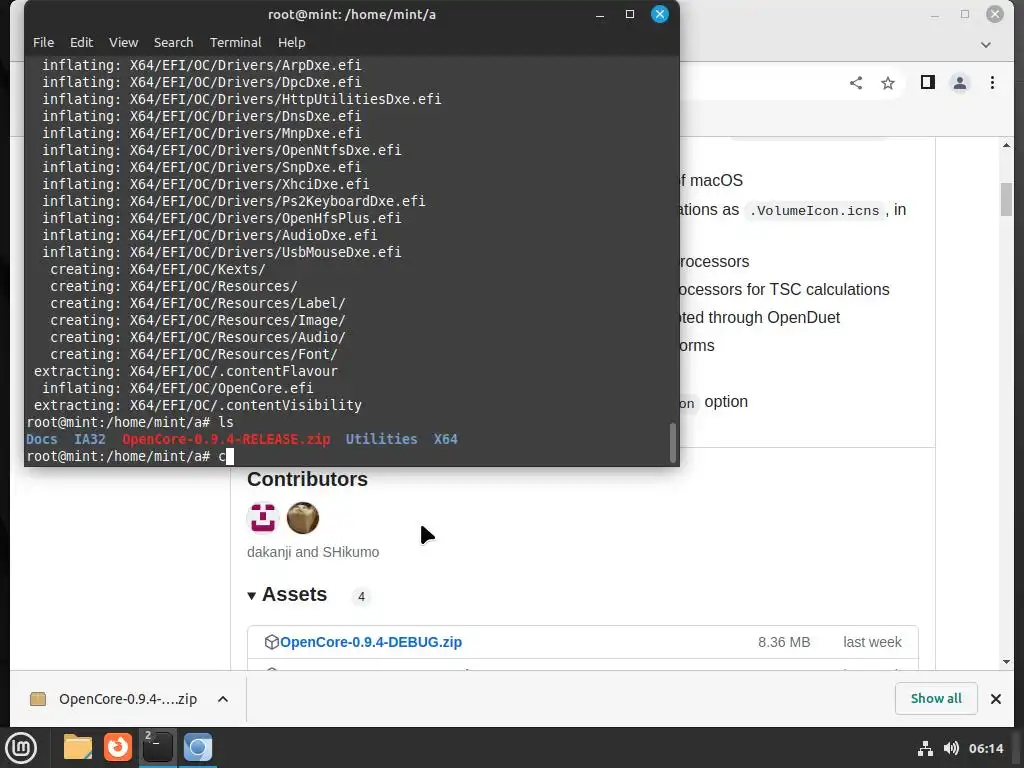
Task: Open the Files folder icon in taskbar
Action: coord(78,747)
